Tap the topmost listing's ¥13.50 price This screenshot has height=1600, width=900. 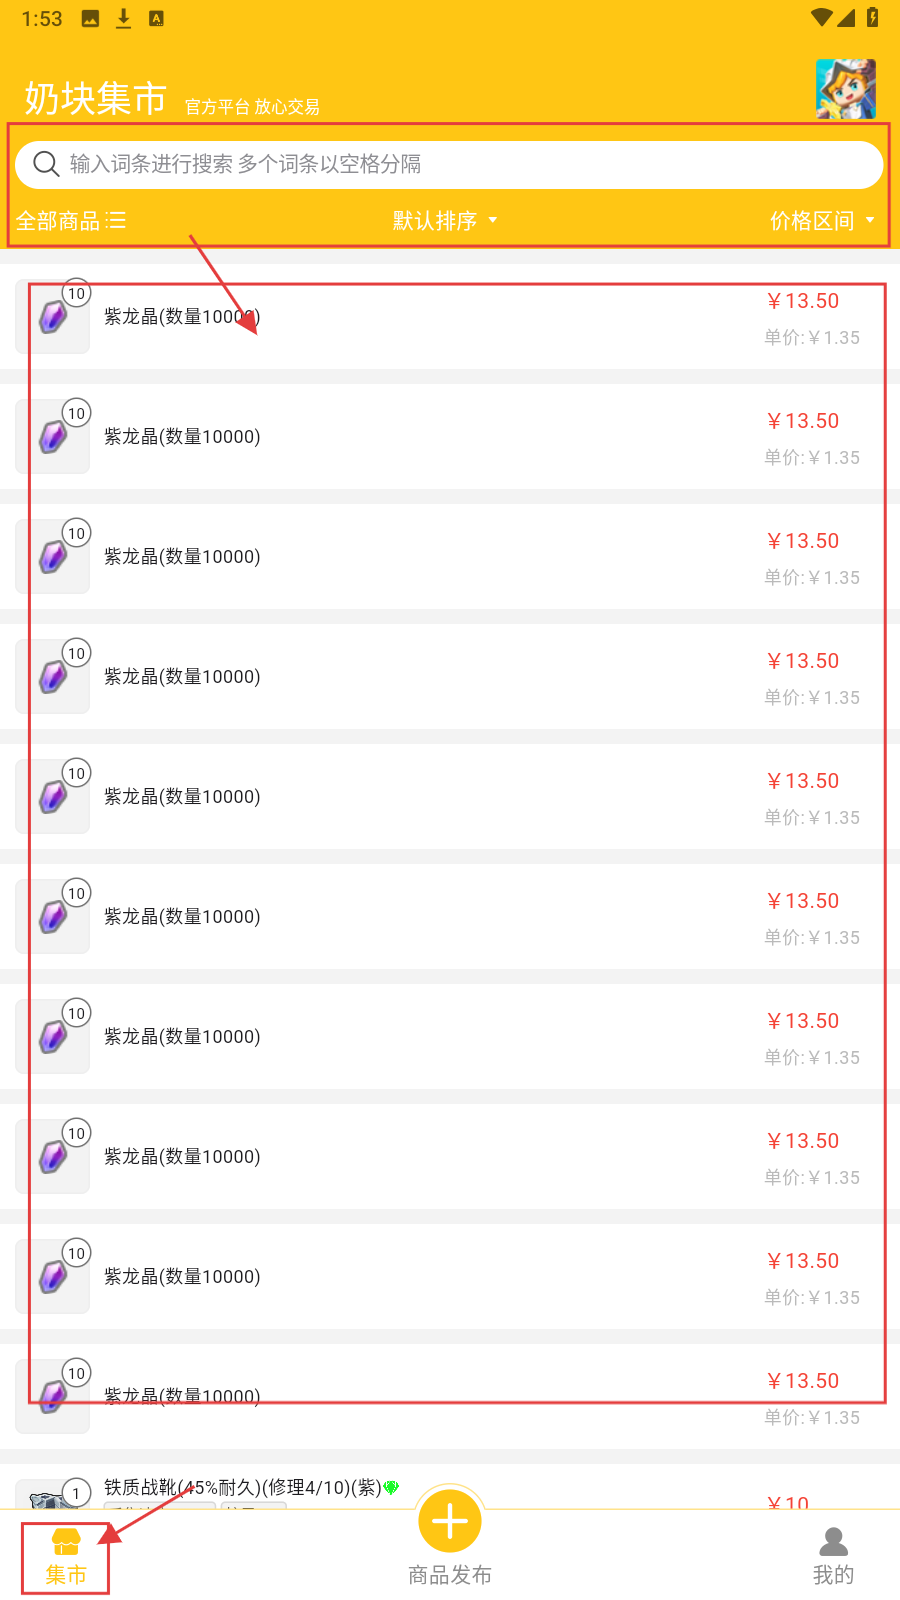click(x=803, y=301)
